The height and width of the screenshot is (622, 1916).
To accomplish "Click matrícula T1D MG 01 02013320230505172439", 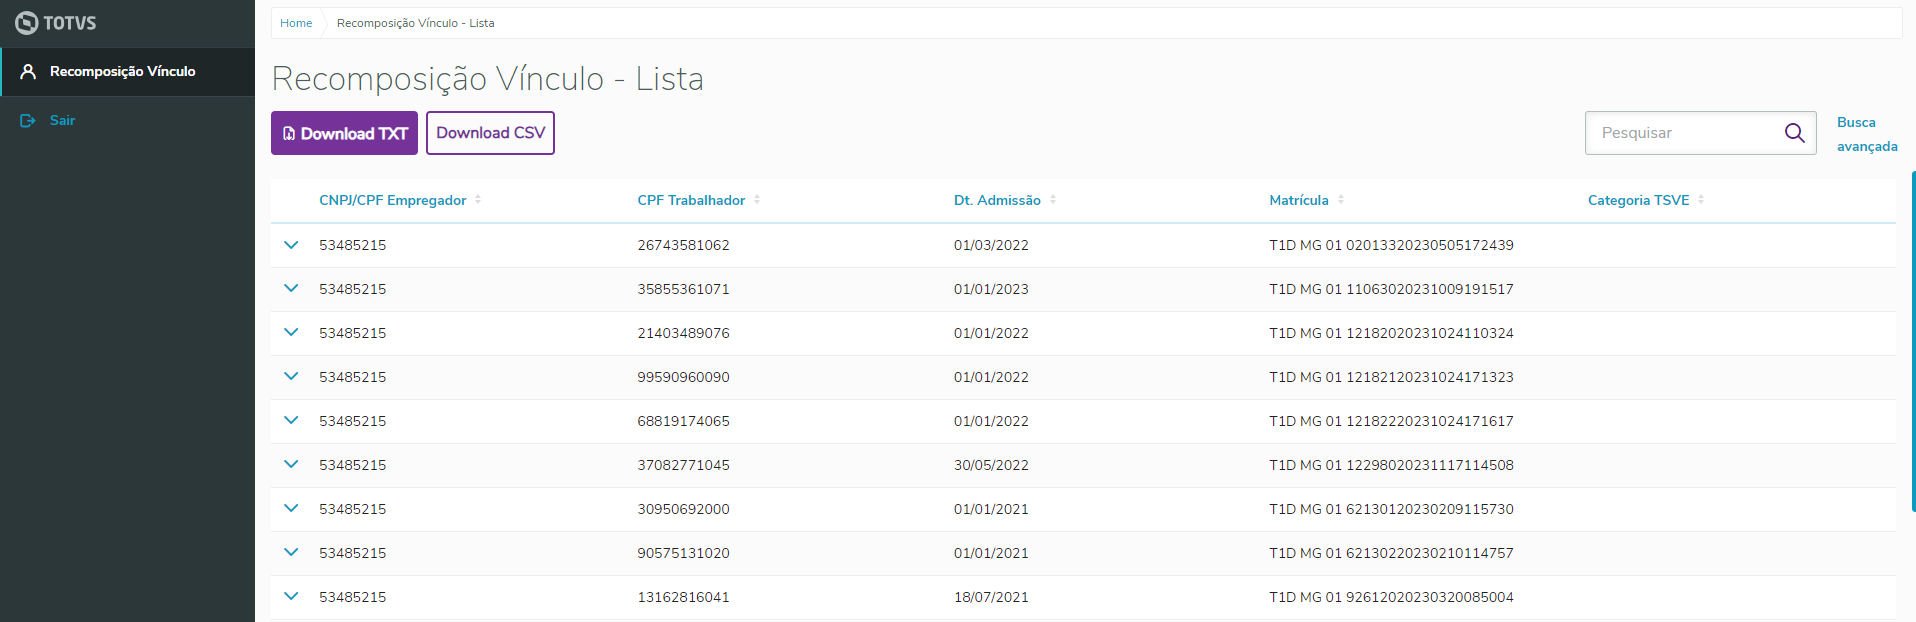I will [1391, 245].
